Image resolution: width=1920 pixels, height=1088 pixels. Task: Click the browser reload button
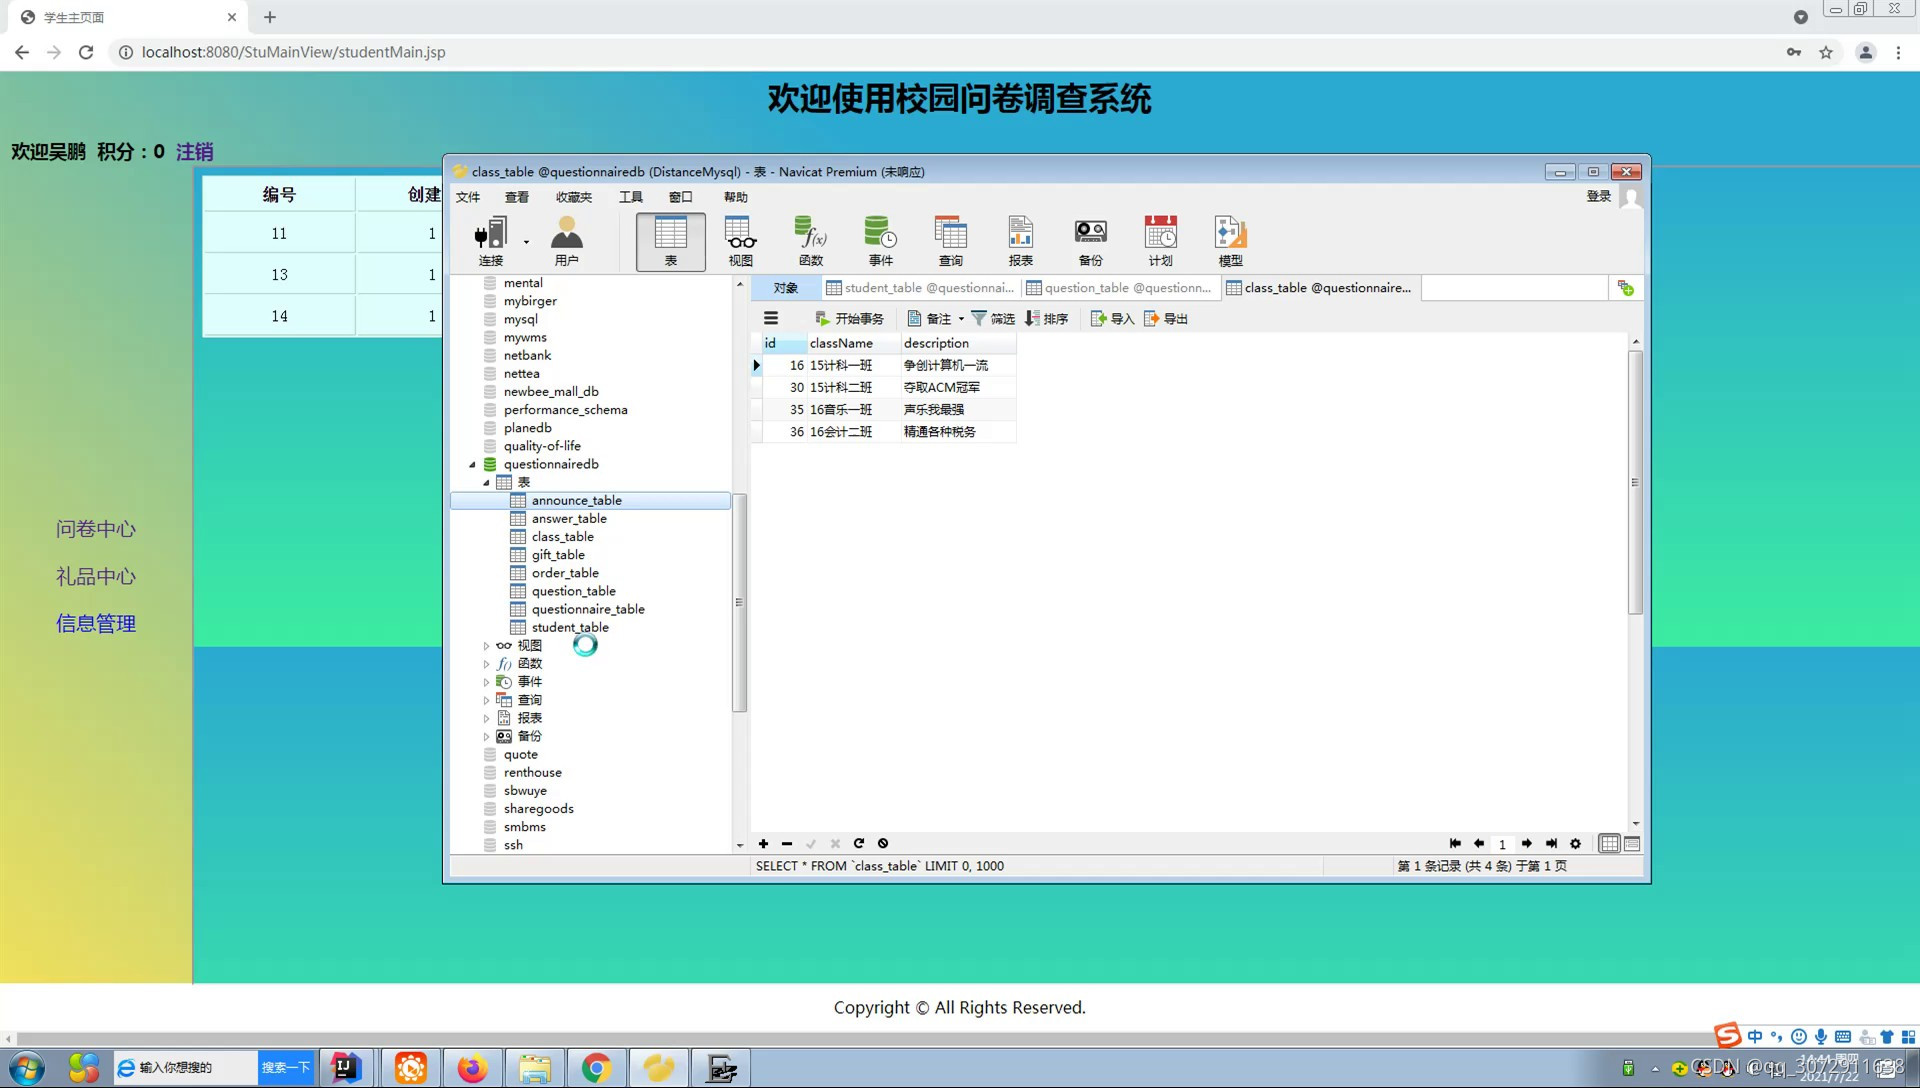click(x=86, y=52)
